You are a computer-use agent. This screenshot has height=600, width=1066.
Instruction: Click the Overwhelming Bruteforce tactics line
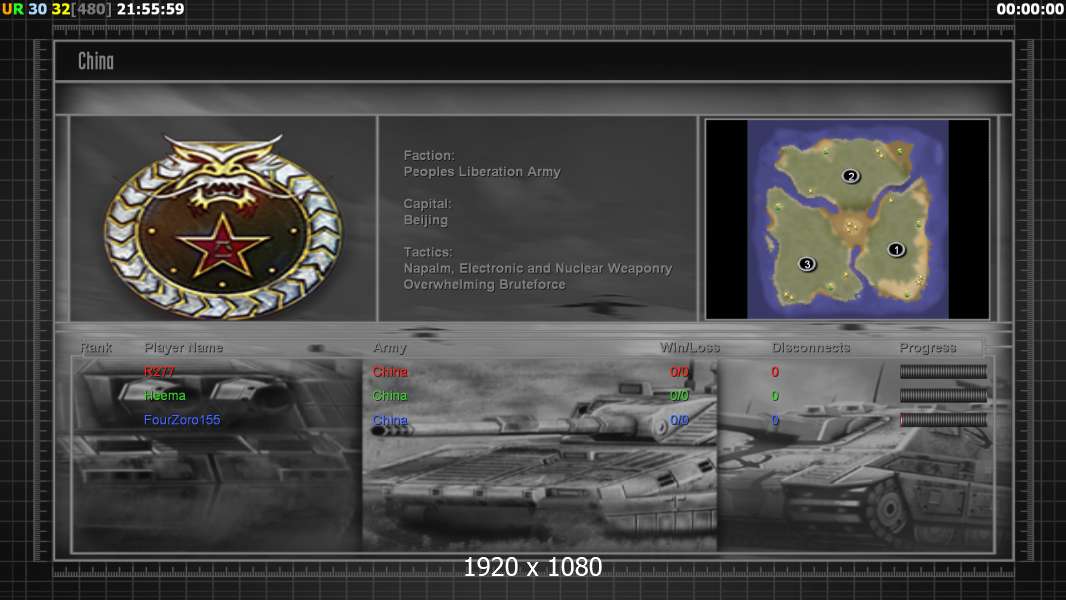click(484, 285)
